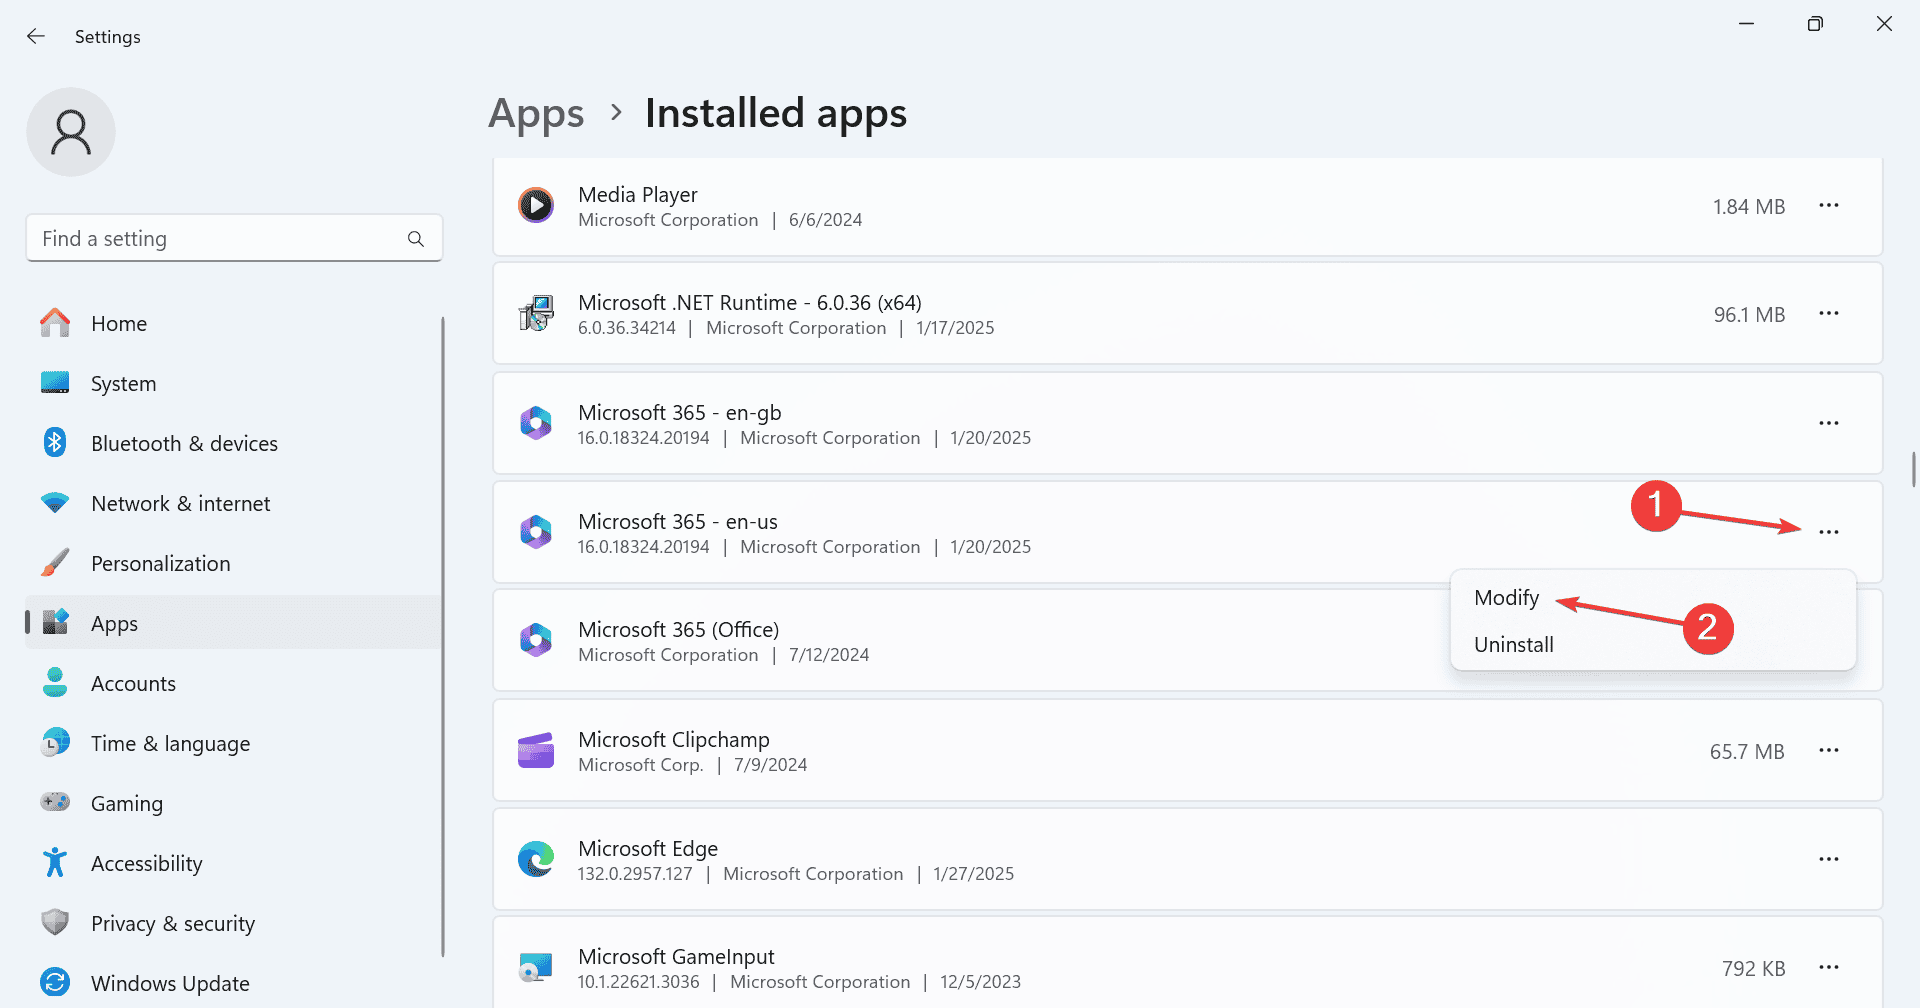Click the Microsoft Edge app icon
The width and height of the screenshot is (1920, 1008).
point(536,860)
